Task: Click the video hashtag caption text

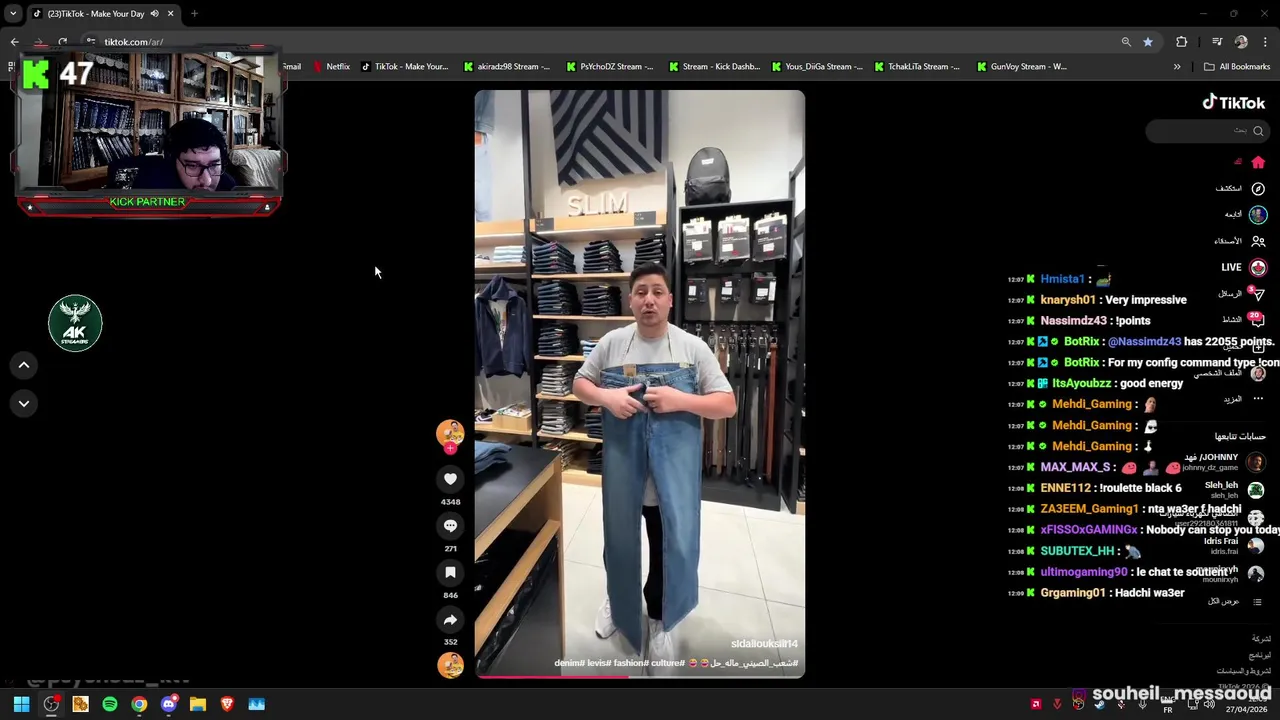Action: pos(676,663)
